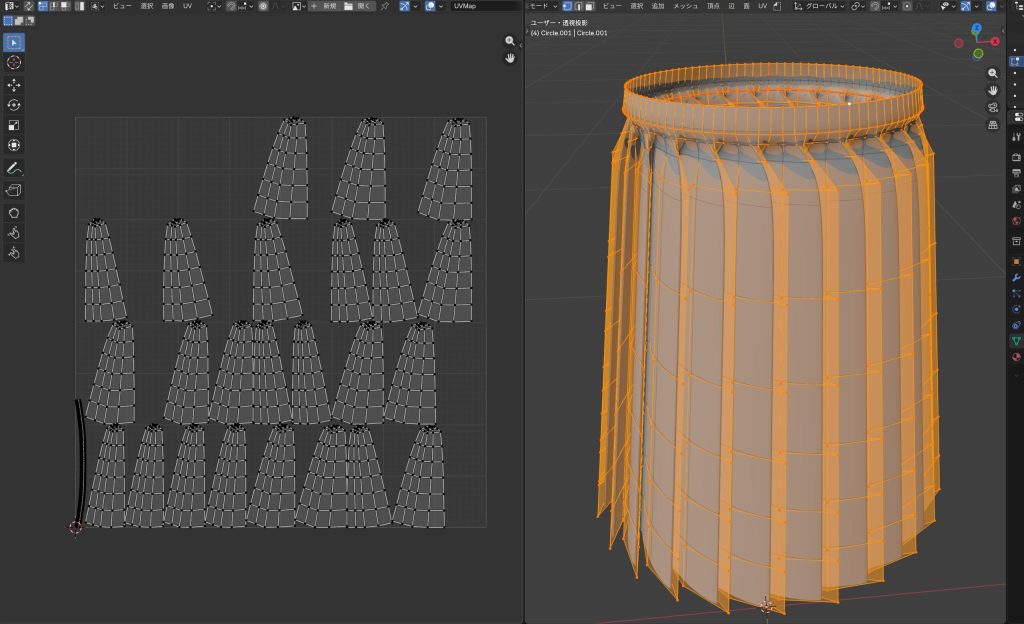Select the UV Rip Region tool
This screenshot has height=624, width=1024.
pyautogui.click(x=14, y=190)
